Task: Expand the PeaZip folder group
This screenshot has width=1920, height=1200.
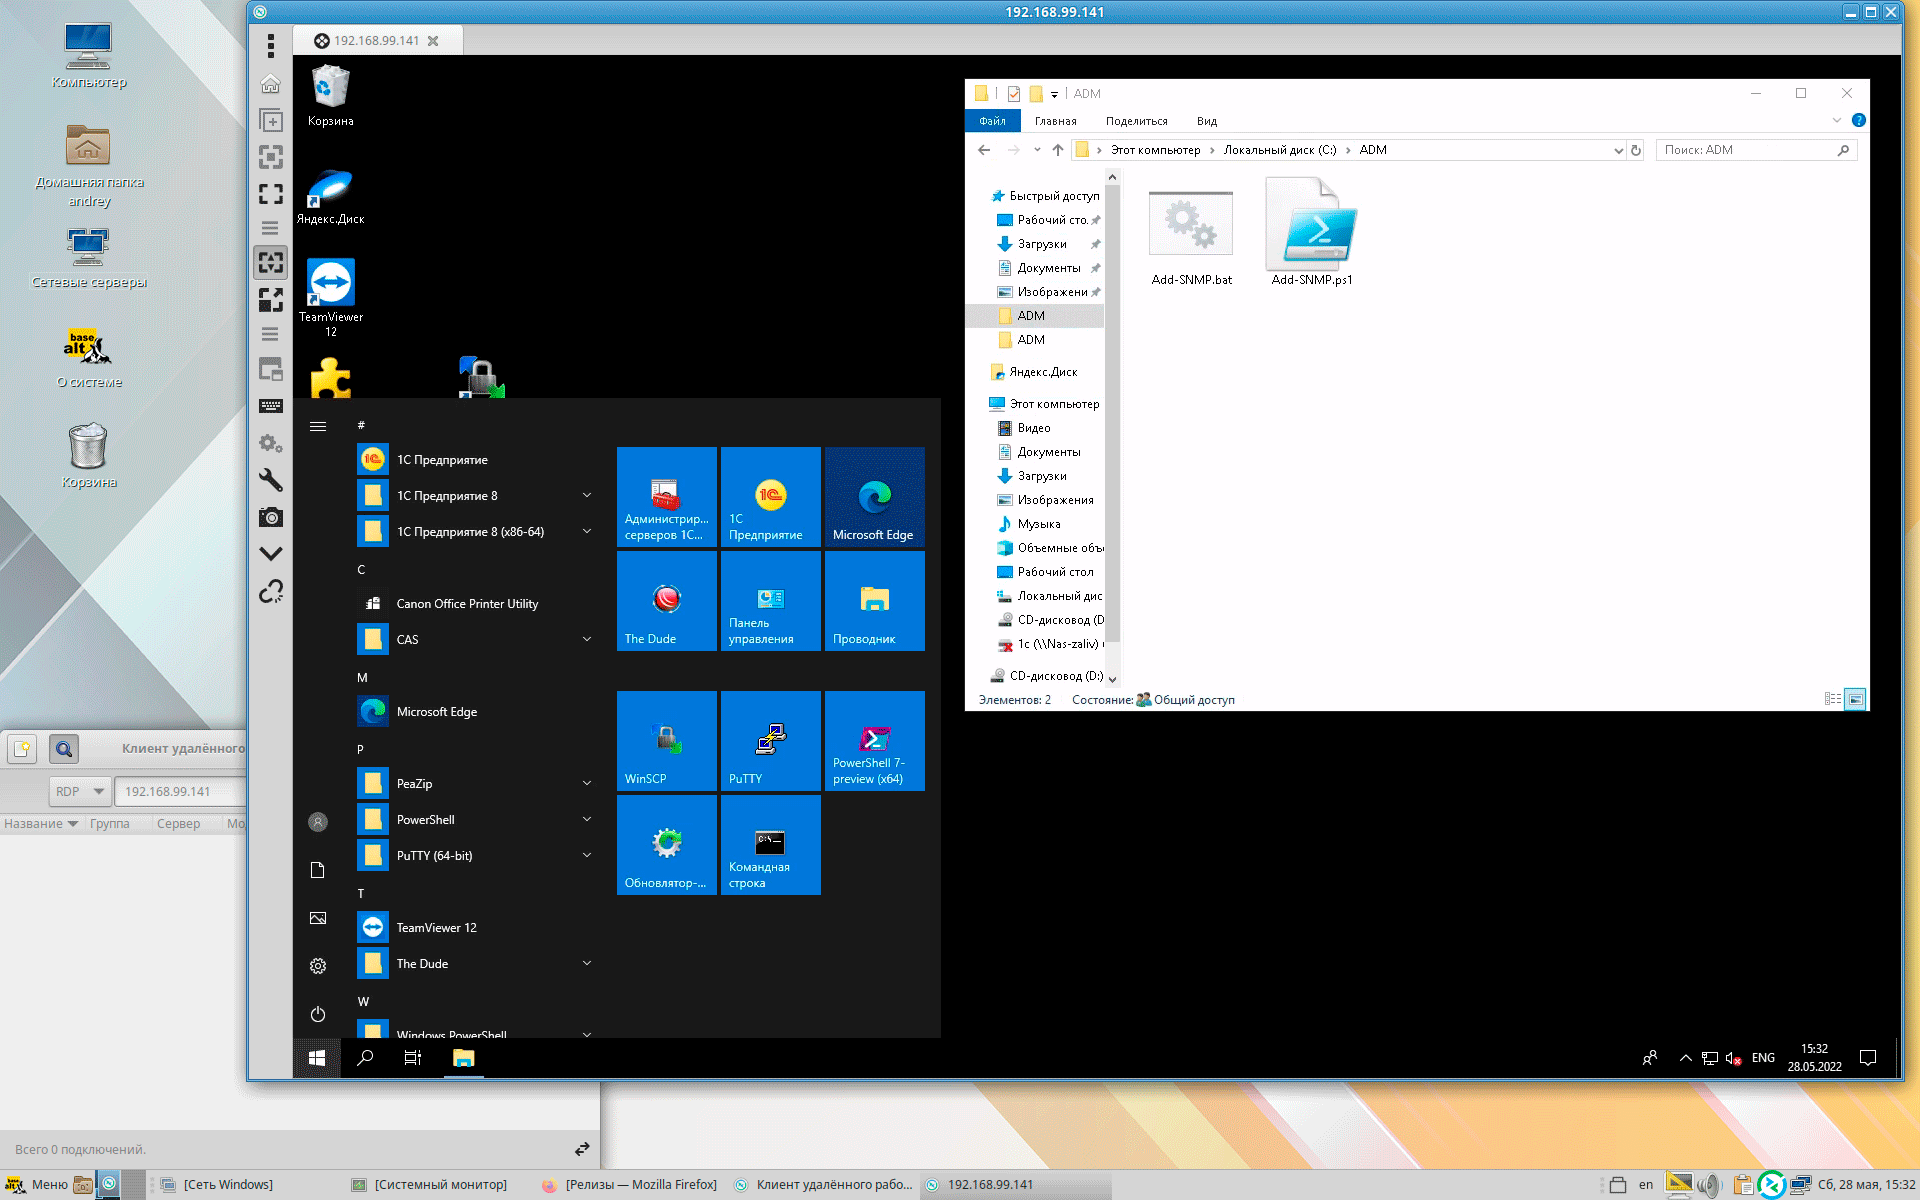Action: click(x=587, y=784)
